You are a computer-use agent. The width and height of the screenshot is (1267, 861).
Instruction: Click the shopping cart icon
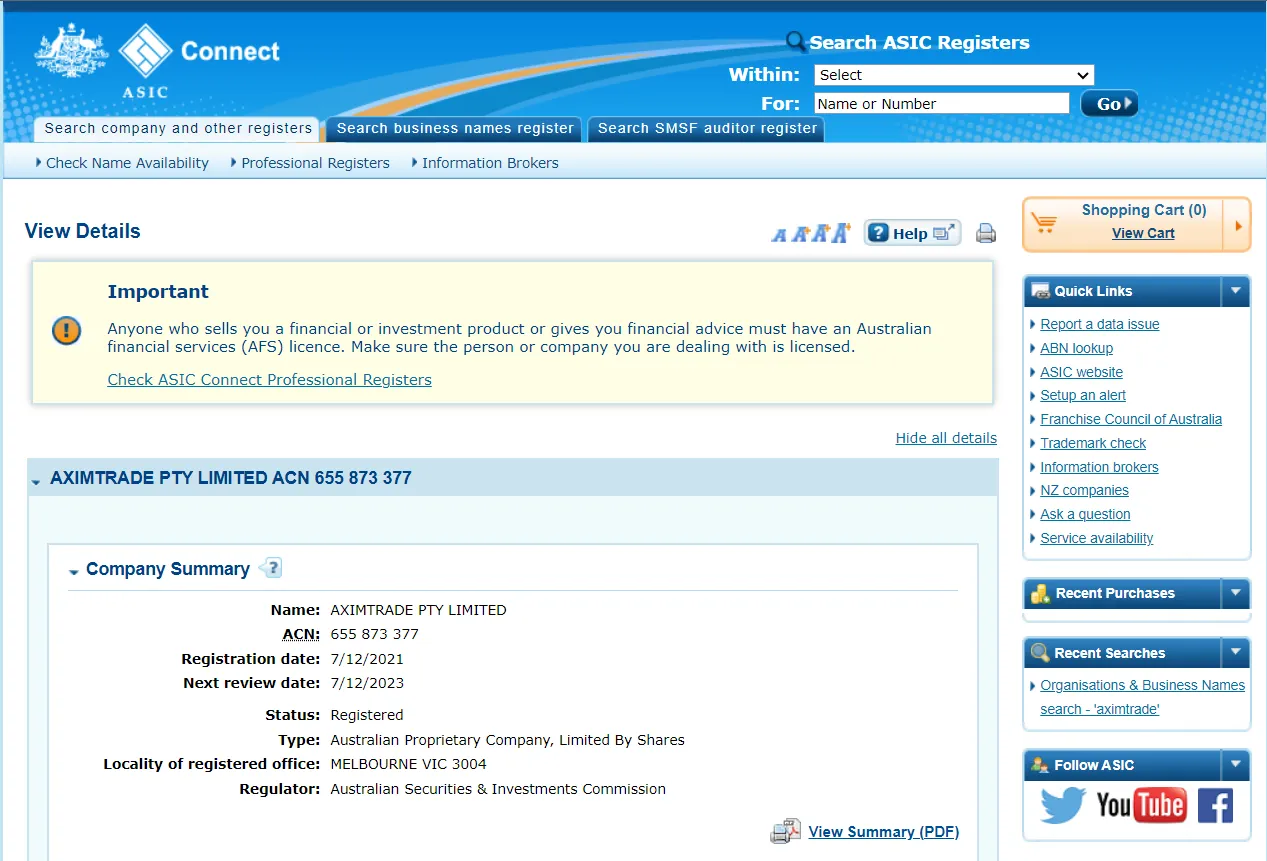[1044, 223]
